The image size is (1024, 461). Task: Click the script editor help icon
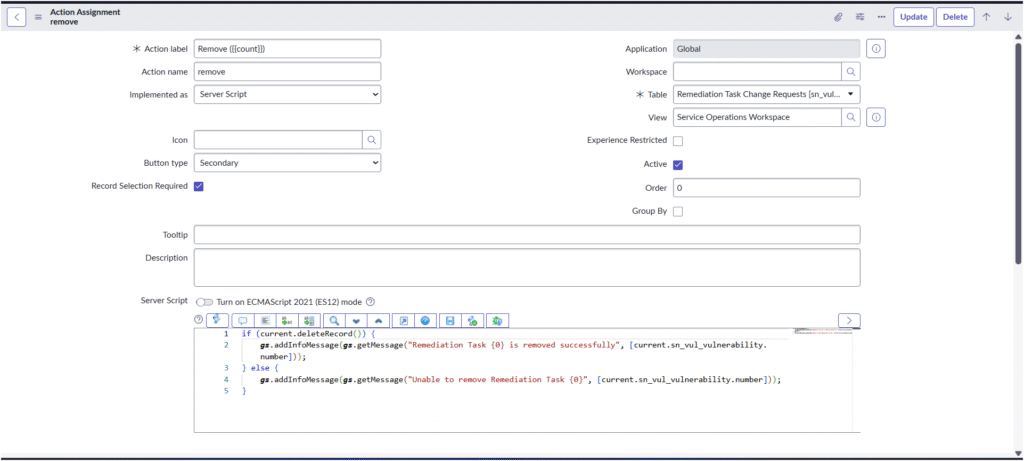426,320
